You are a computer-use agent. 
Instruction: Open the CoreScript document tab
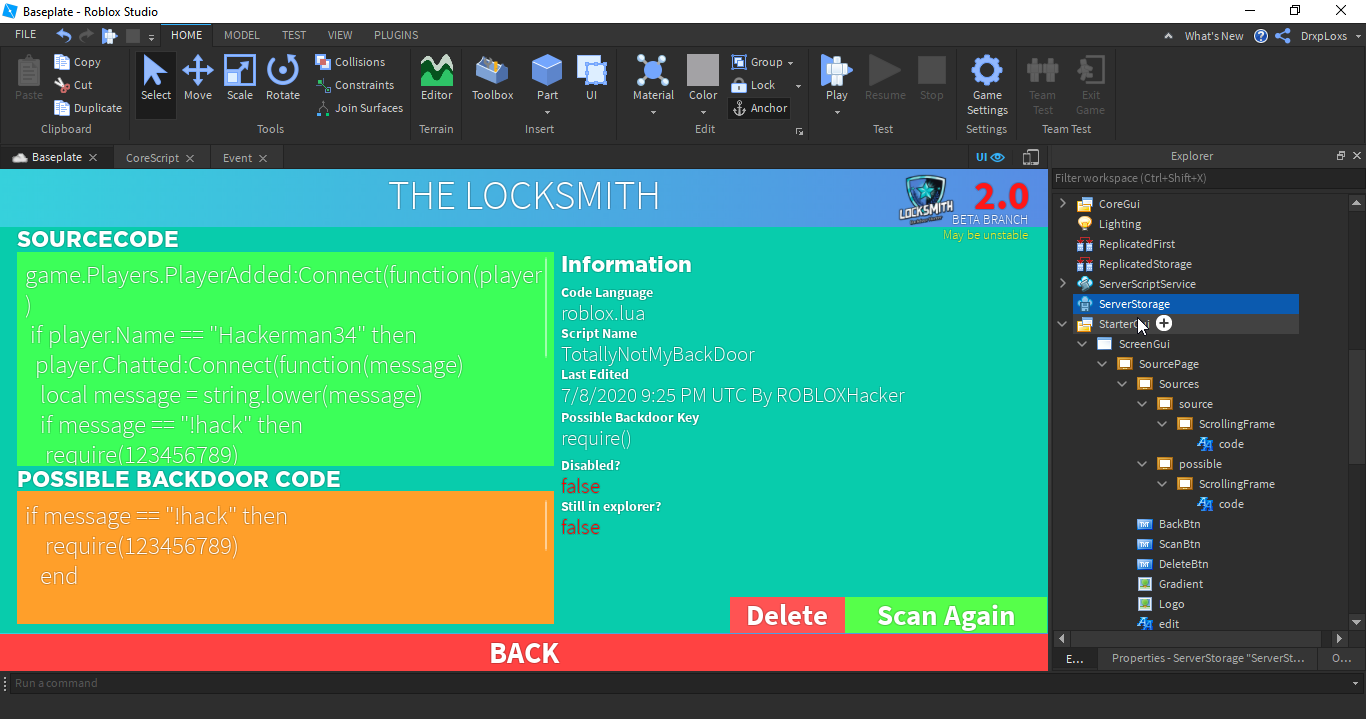(152, 158)
